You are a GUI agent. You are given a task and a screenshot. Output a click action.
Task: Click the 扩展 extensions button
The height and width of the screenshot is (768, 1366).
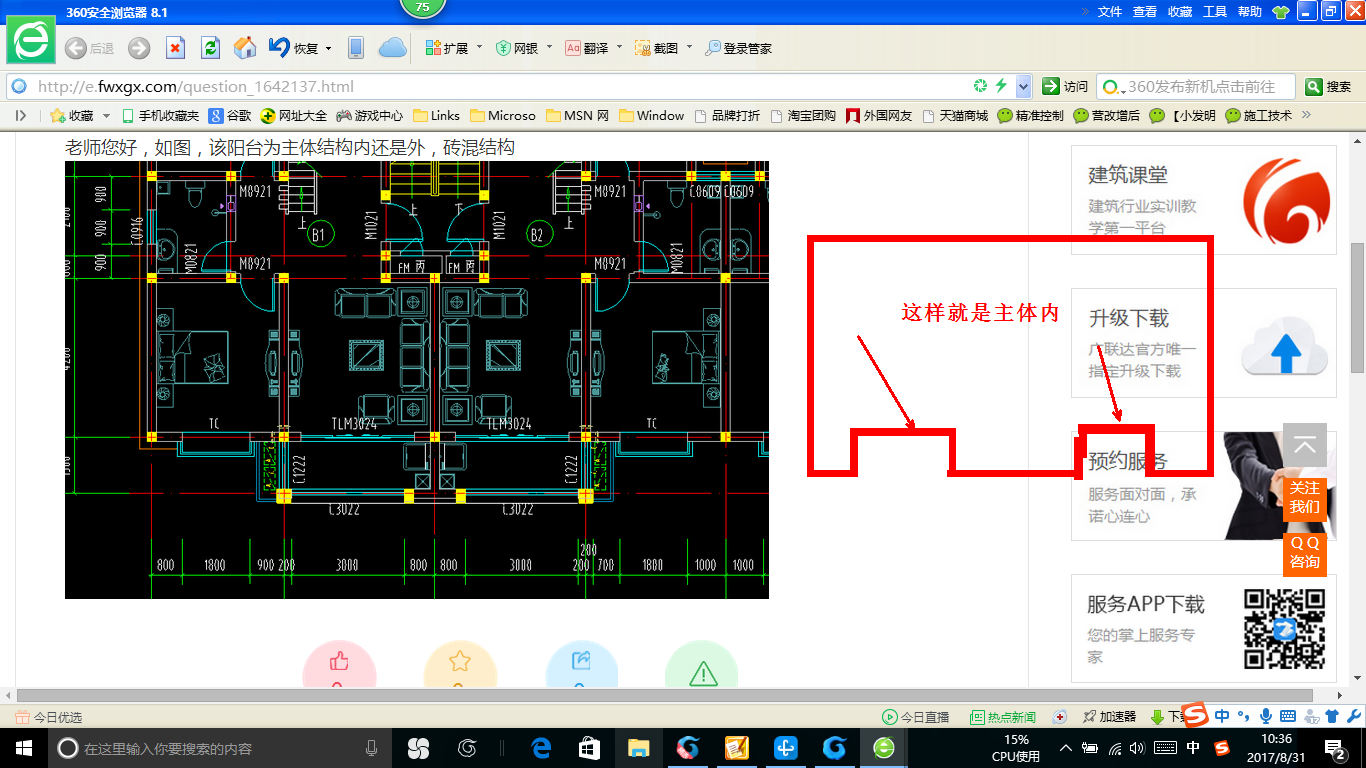click(447, 48)
